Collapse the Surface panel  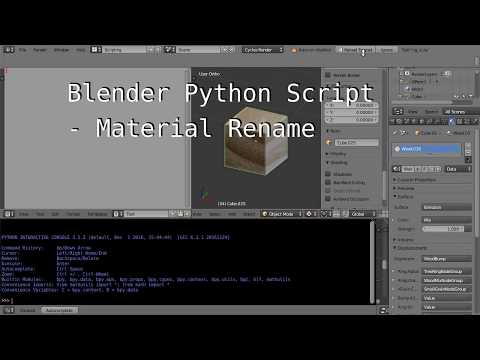(404, 197)
